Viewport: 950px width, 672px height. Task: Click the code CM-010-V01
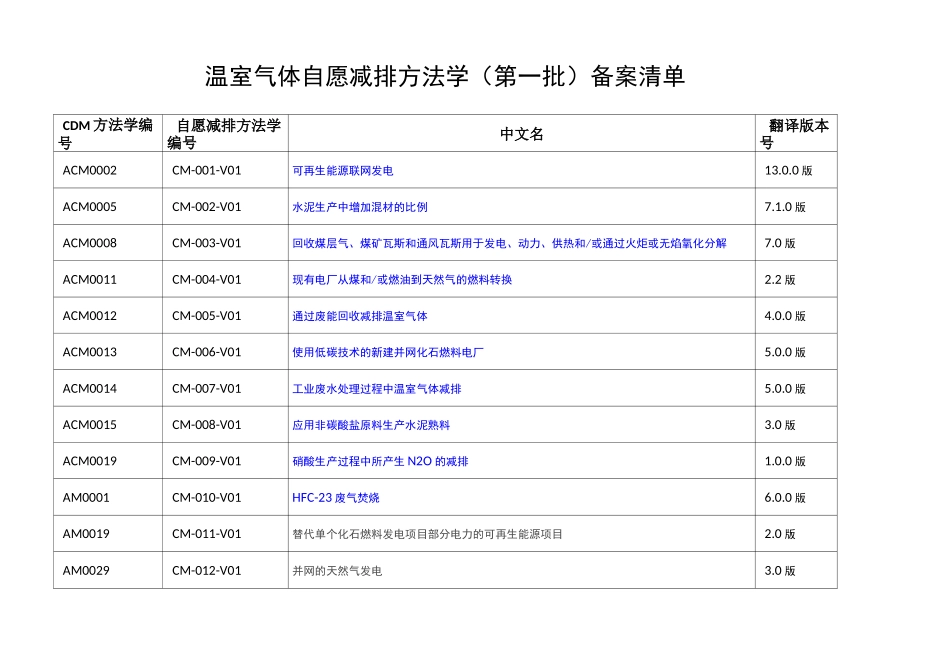coord(207,497)
